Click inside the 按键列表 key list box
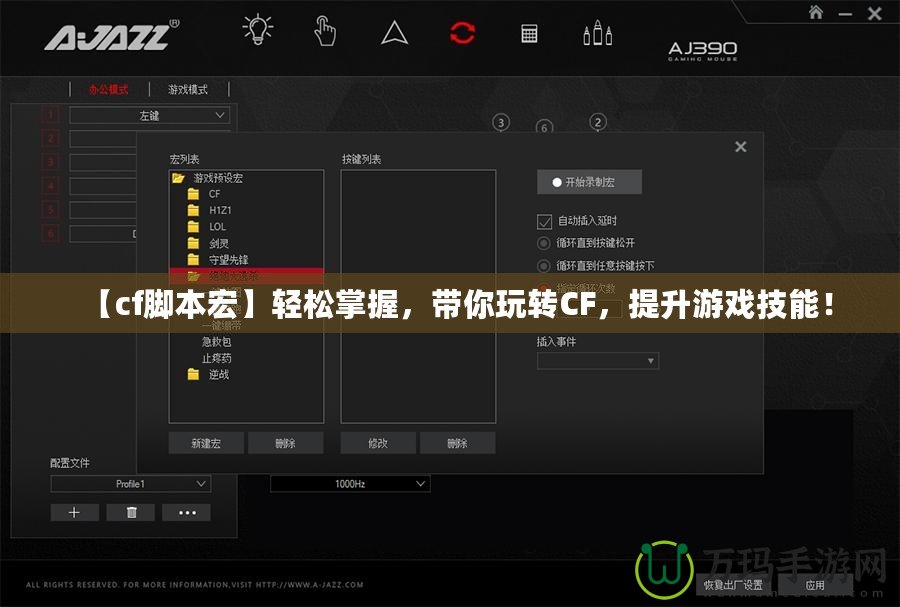 point(418,297)
